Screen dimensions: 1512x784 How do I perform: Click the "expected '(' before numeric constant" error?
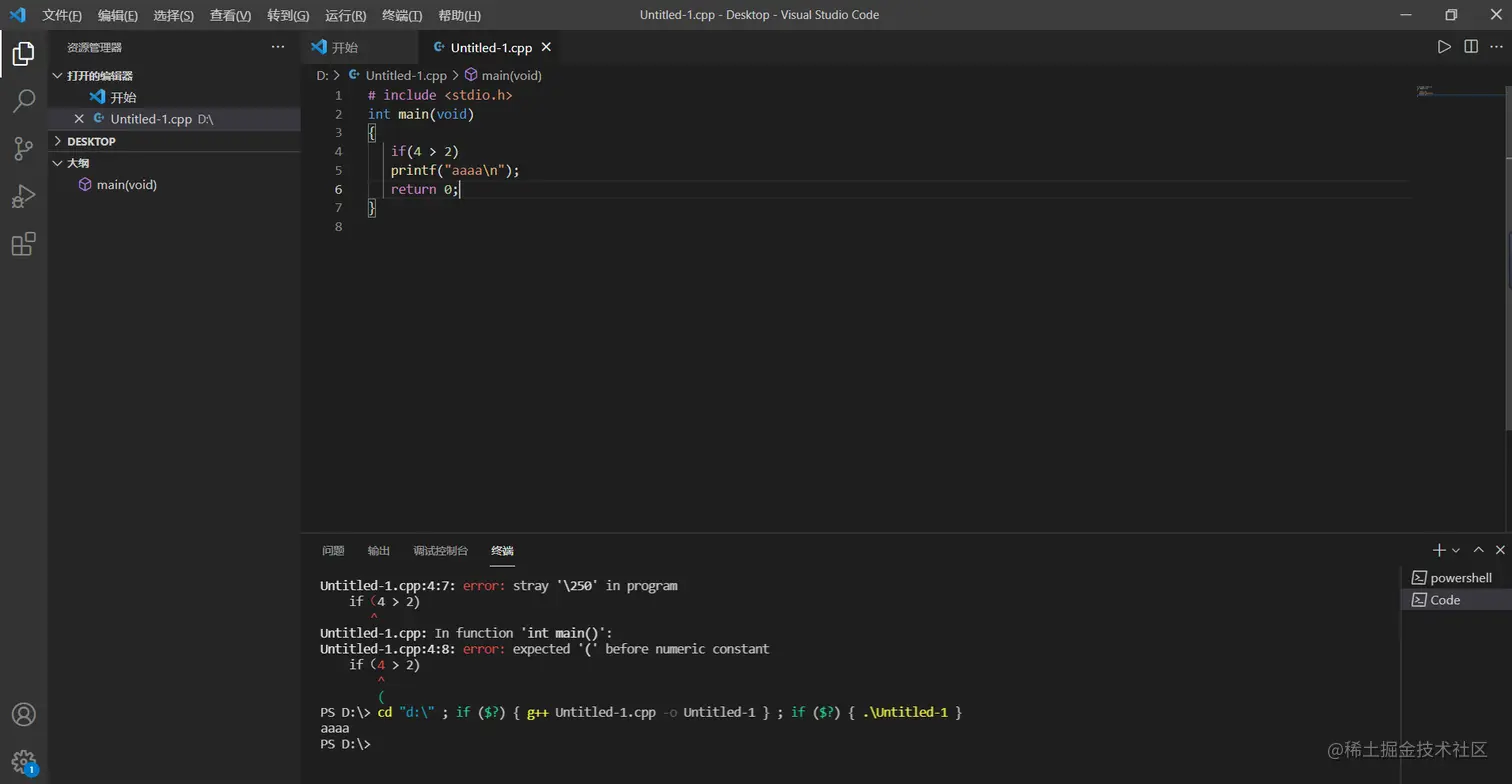[x=545, y=649]
